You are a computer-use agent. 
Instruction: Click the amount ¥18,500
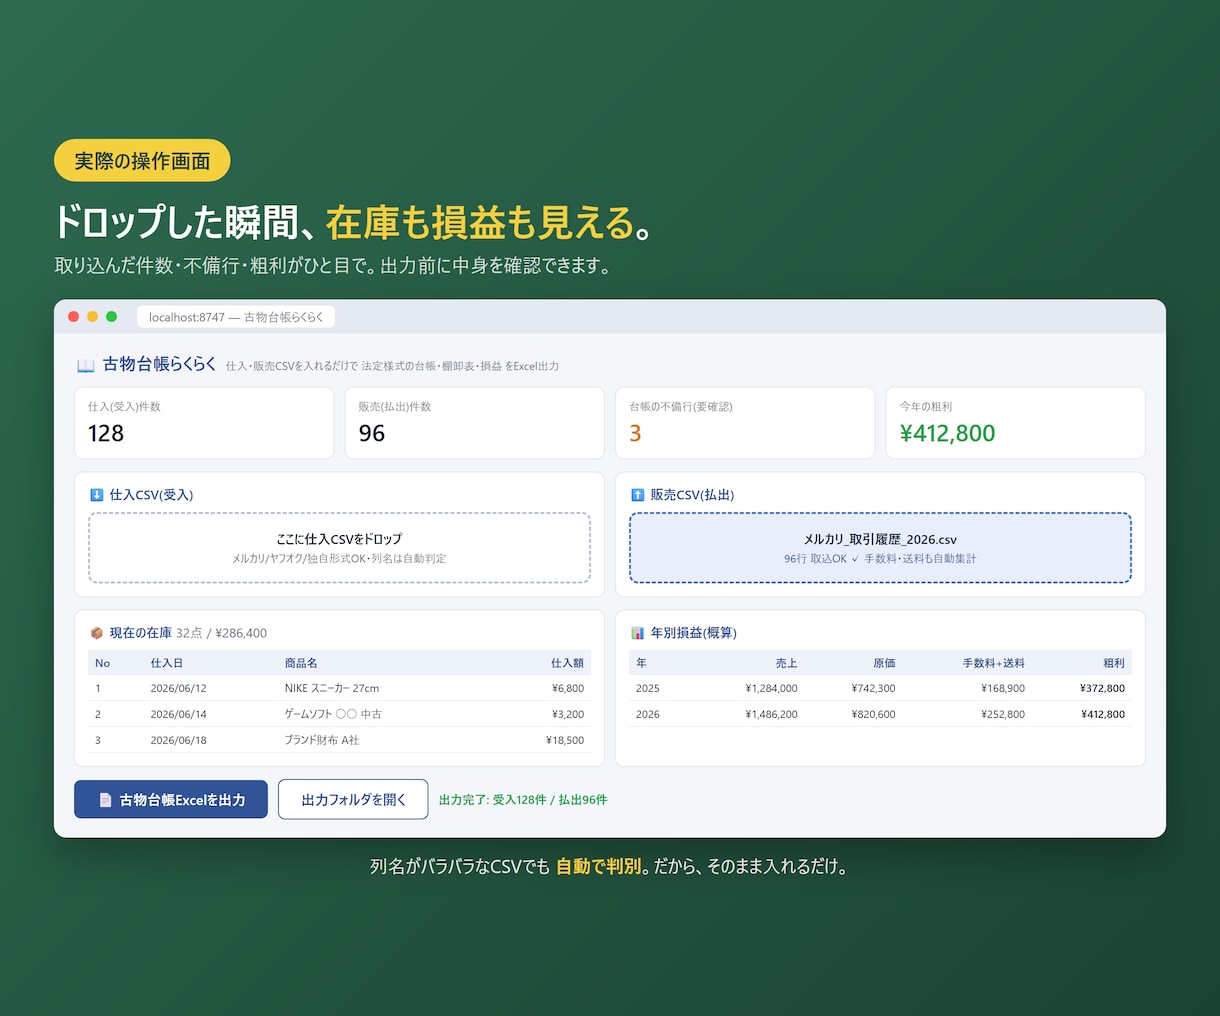(565, 740)
